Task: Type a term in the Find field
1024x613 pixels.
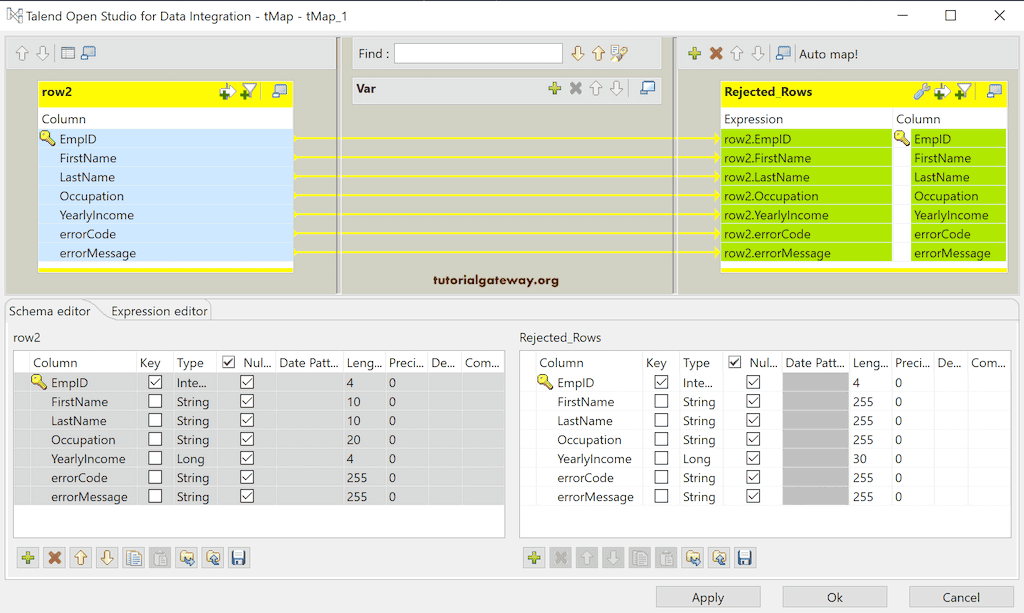Action: click(478, 53)
